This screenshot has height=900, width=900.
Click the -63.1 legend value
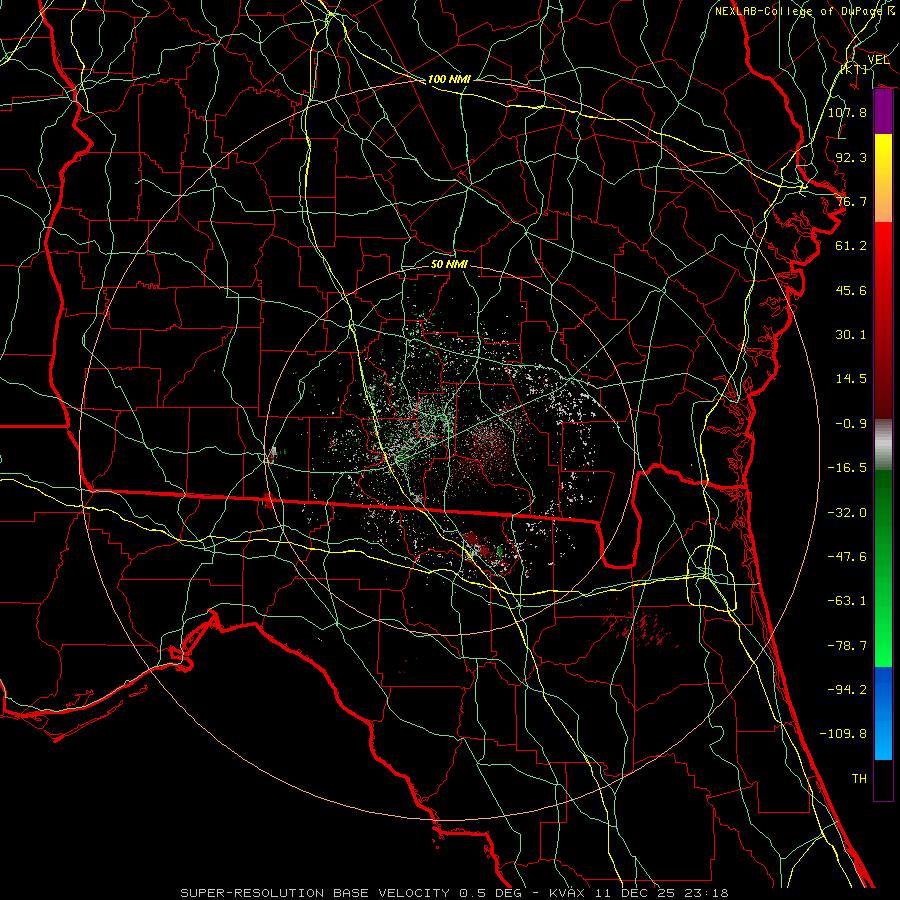847,601
